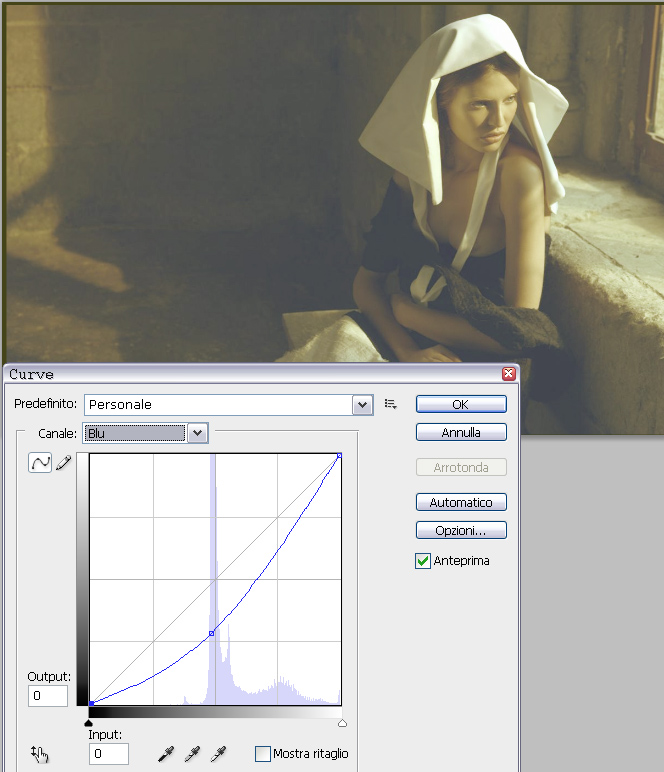Screen dimensions: 664x772
Task: Apply the Automatico correction
Action: pyautogui.click(x=461, y=502)
